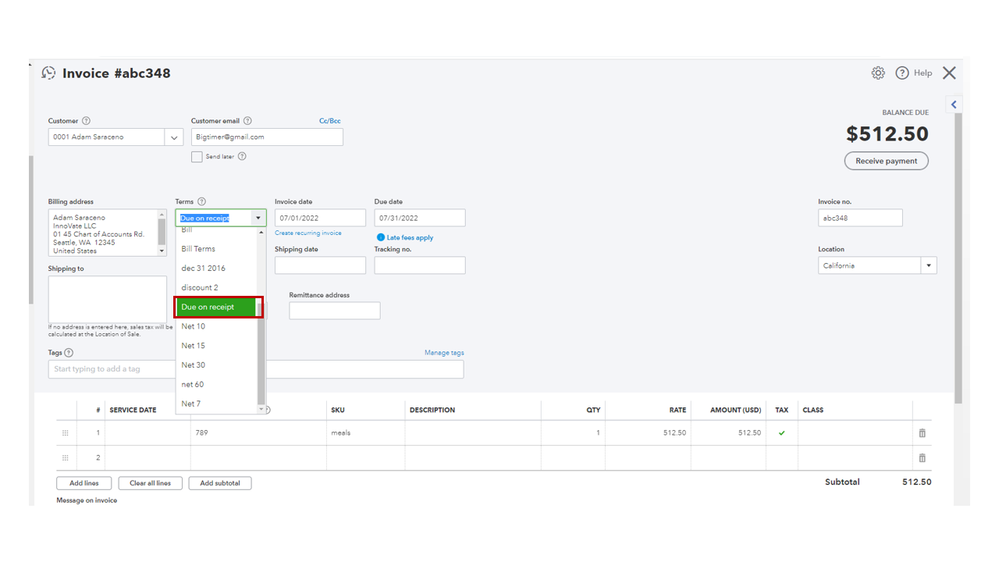The height and width of the screenshot is (562, 999).
Task: Click the billing address scroll-down arrow
Action: [x=162, y=252]
